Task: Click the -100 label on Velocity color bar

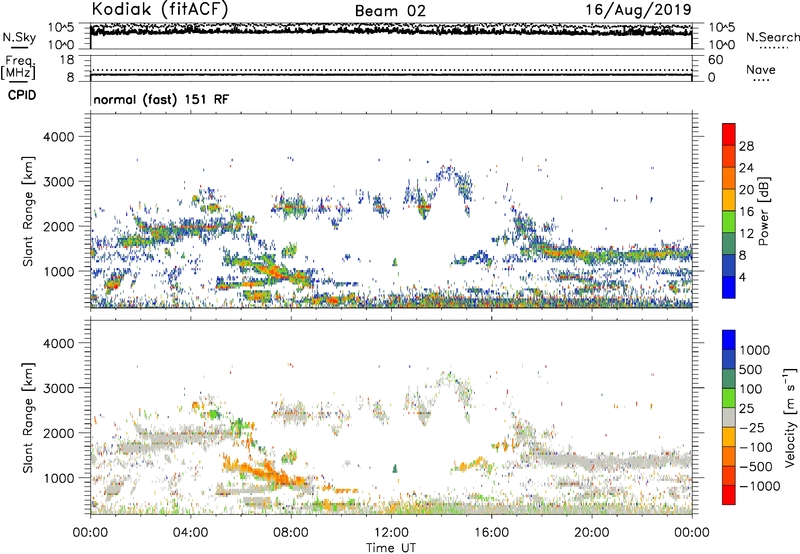Action: (x=756, y=447)
